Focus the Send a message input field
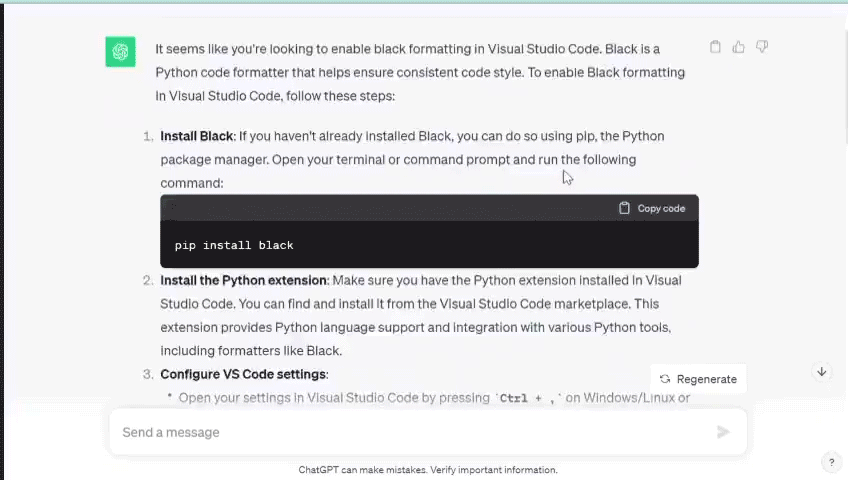This screenshot has height=480, width=848. pos(428,432)
